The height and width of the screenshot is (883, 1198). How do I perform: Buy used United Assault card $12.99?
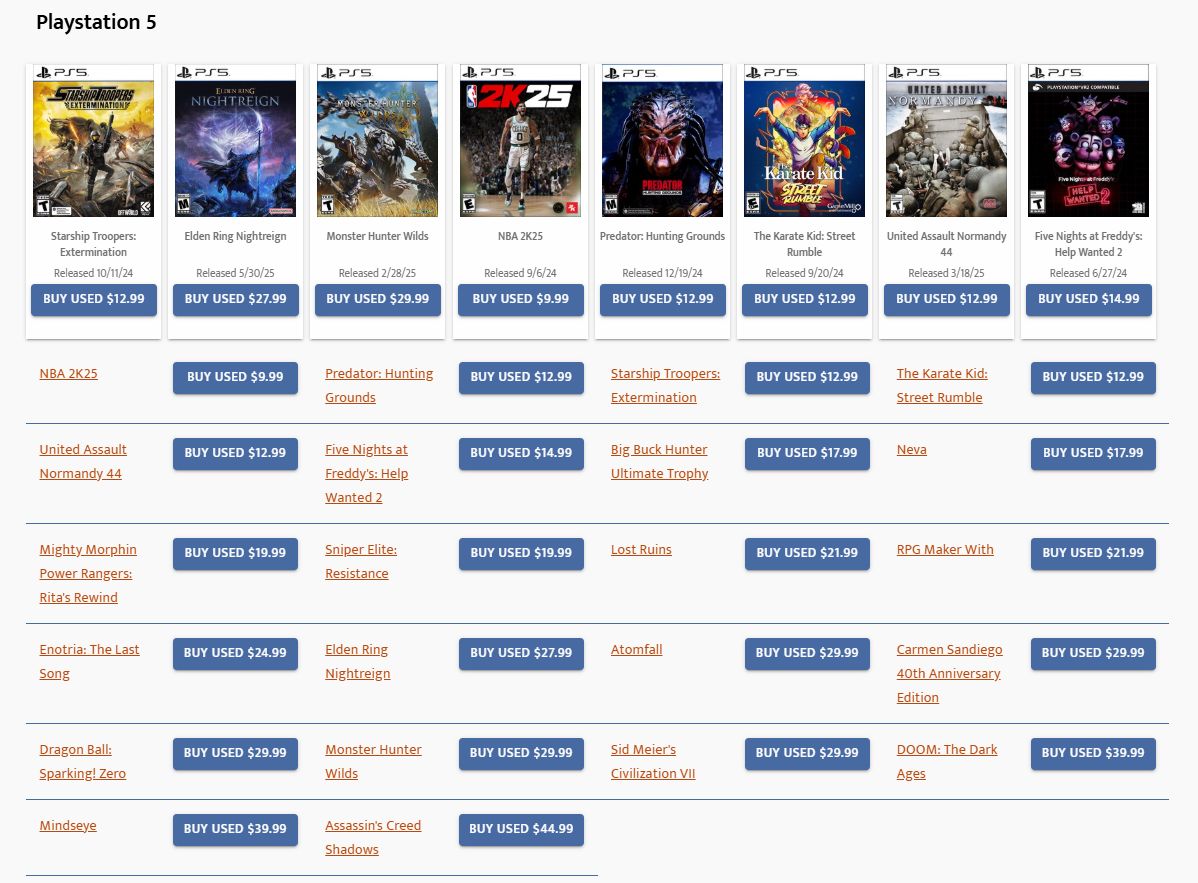[x=947, y=299]
